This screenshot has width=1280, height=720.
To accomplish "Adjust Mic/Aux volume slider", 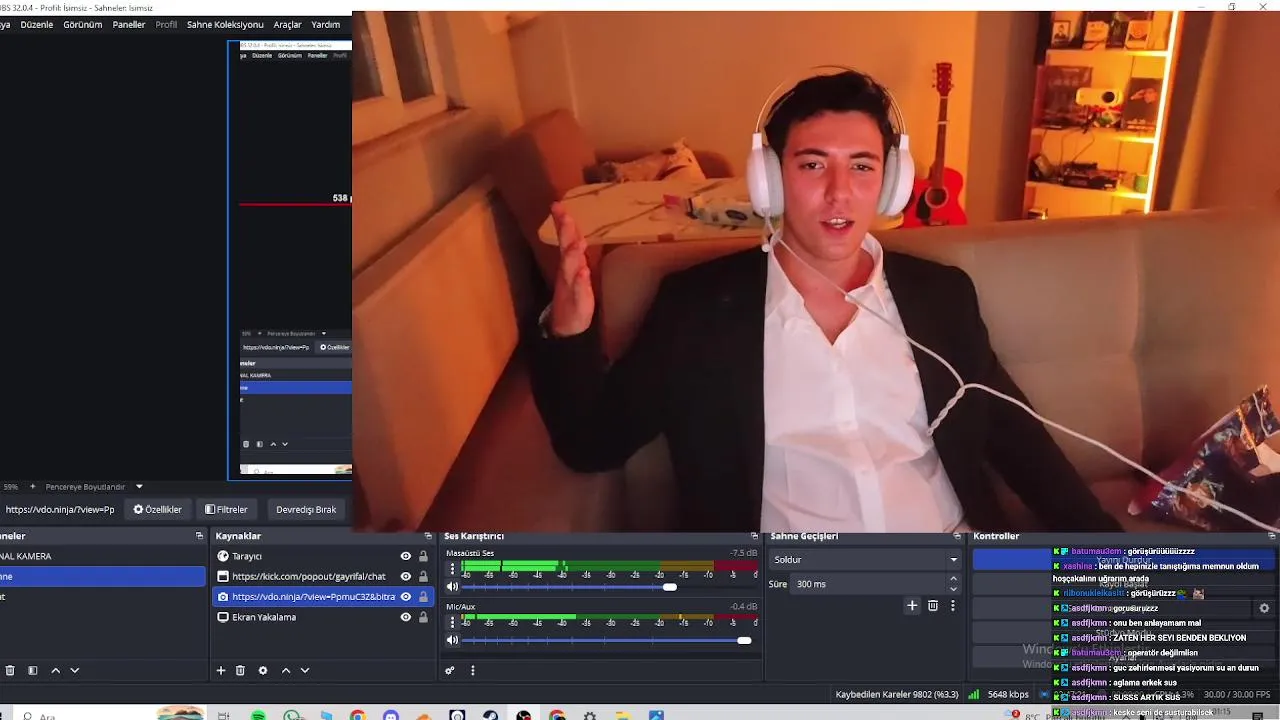I will pos(744,640).
